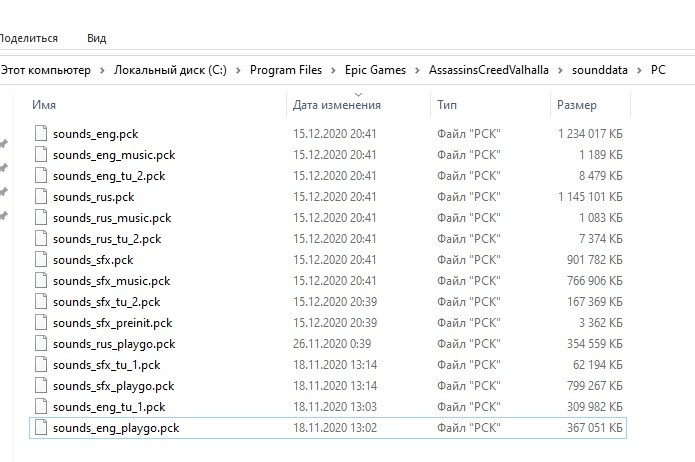Click size value 901 782 КБ
Image resolution: width=695 pixels, height=462 pixels.
click(595, 259)
